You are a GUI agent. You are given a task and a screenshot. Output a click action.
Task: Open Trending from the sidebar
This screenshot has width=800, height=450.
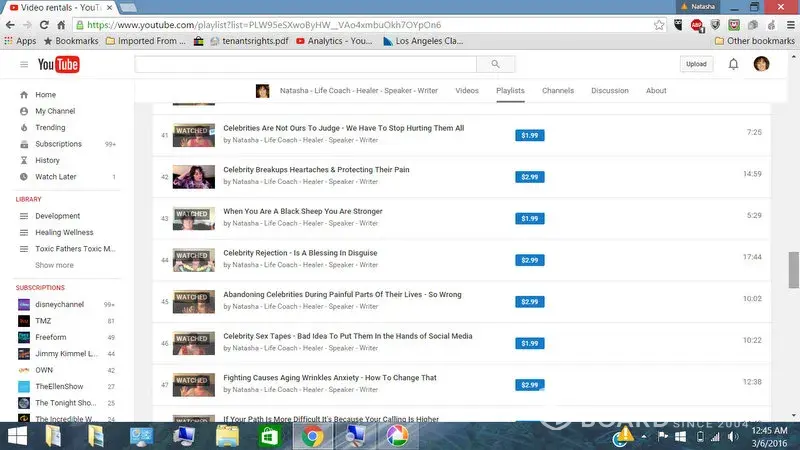(50, 128)
